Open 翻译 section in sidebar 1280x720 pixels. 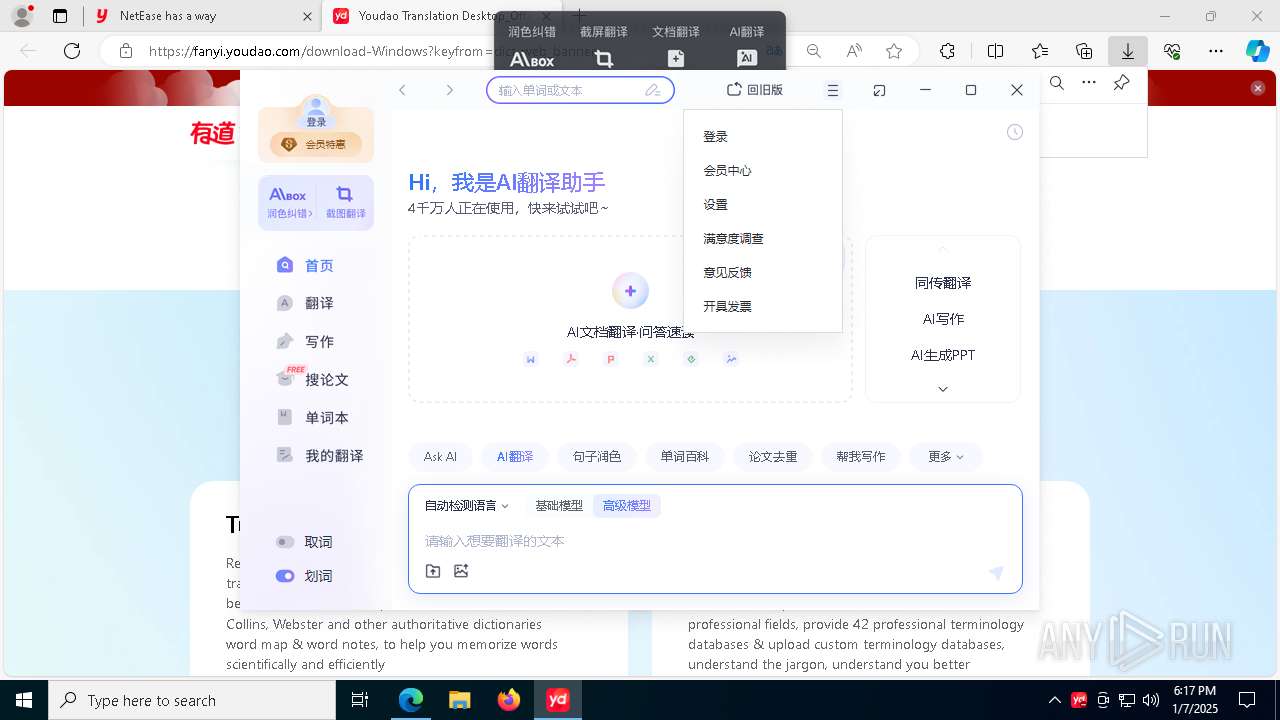pos(305,303)
